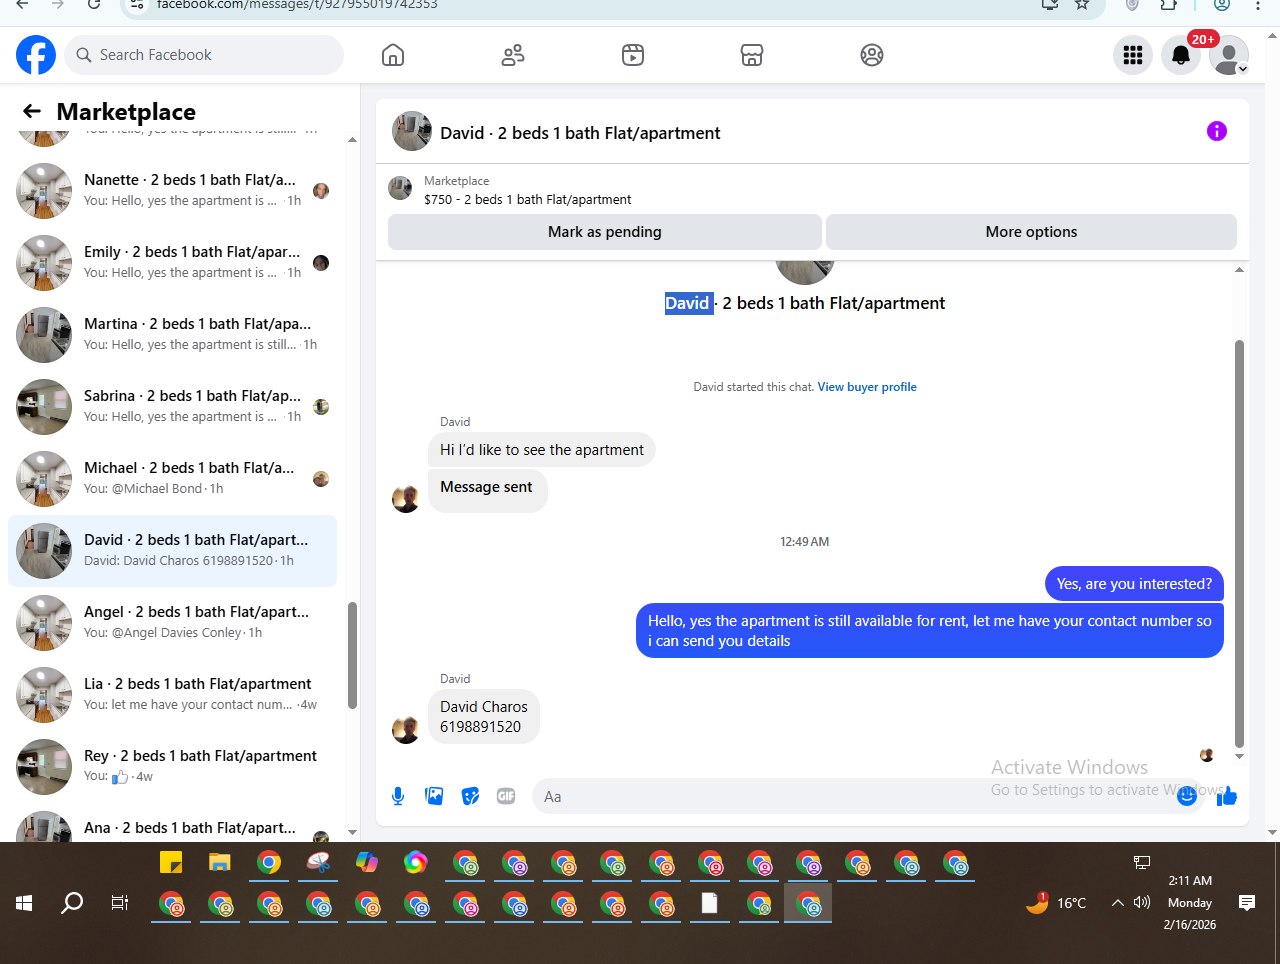Open the nine-dot Menu grid icon

point(1133,55)
